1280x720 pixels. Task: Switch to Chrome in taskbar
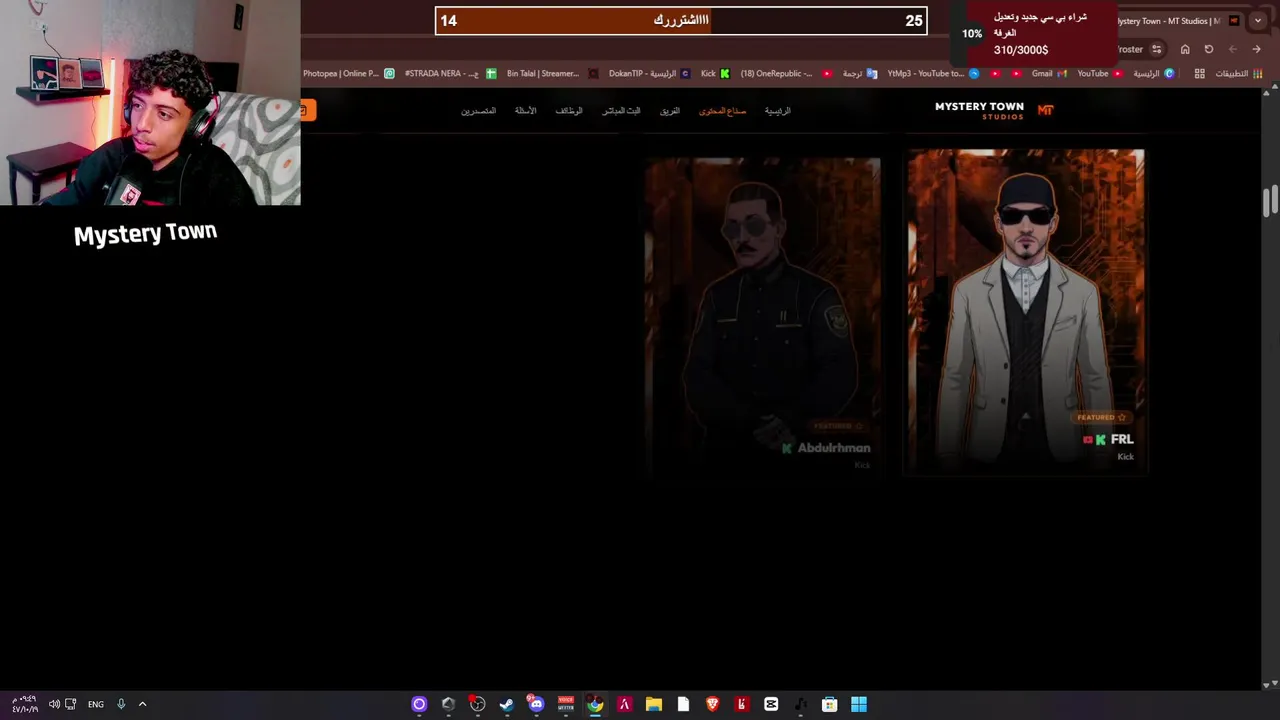(x=595, y=704)
